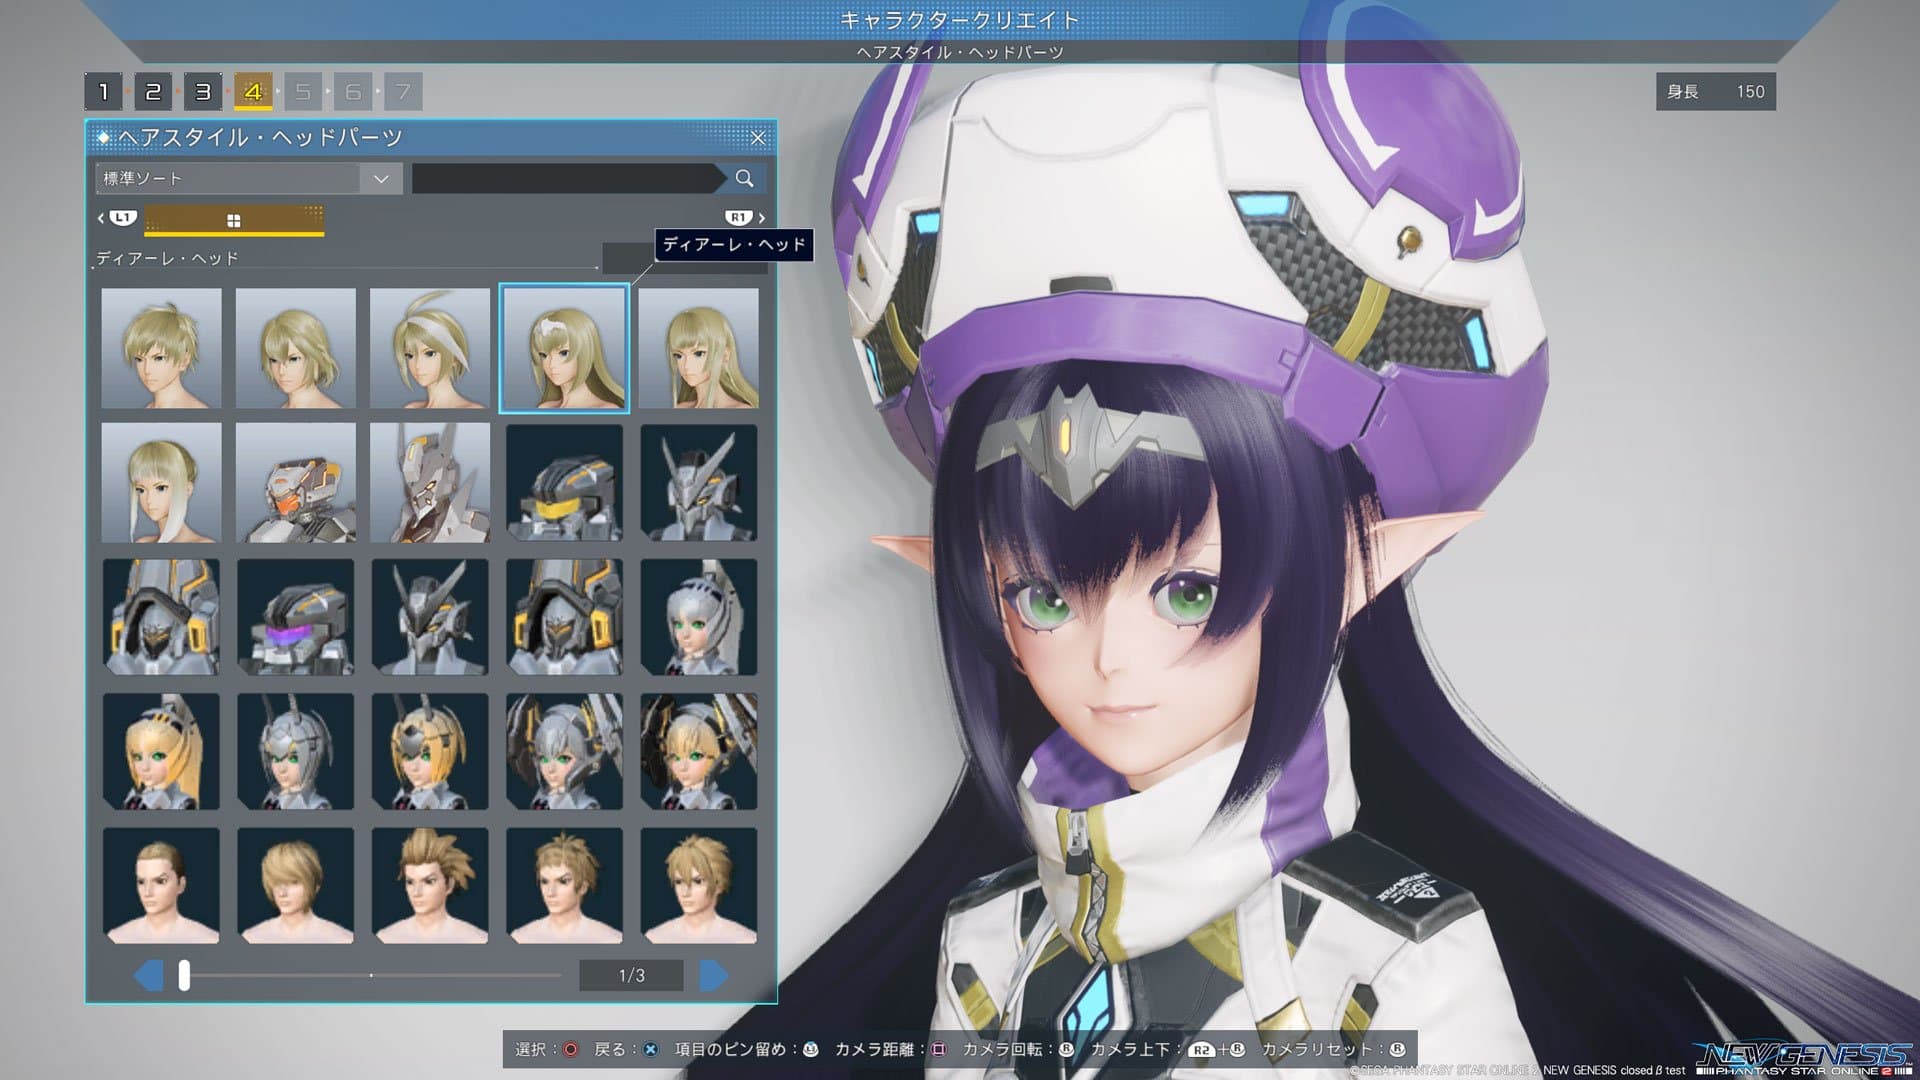Click the 戻る cross button hint
Screen dimensions: 1920x1080
(627, 1049)
